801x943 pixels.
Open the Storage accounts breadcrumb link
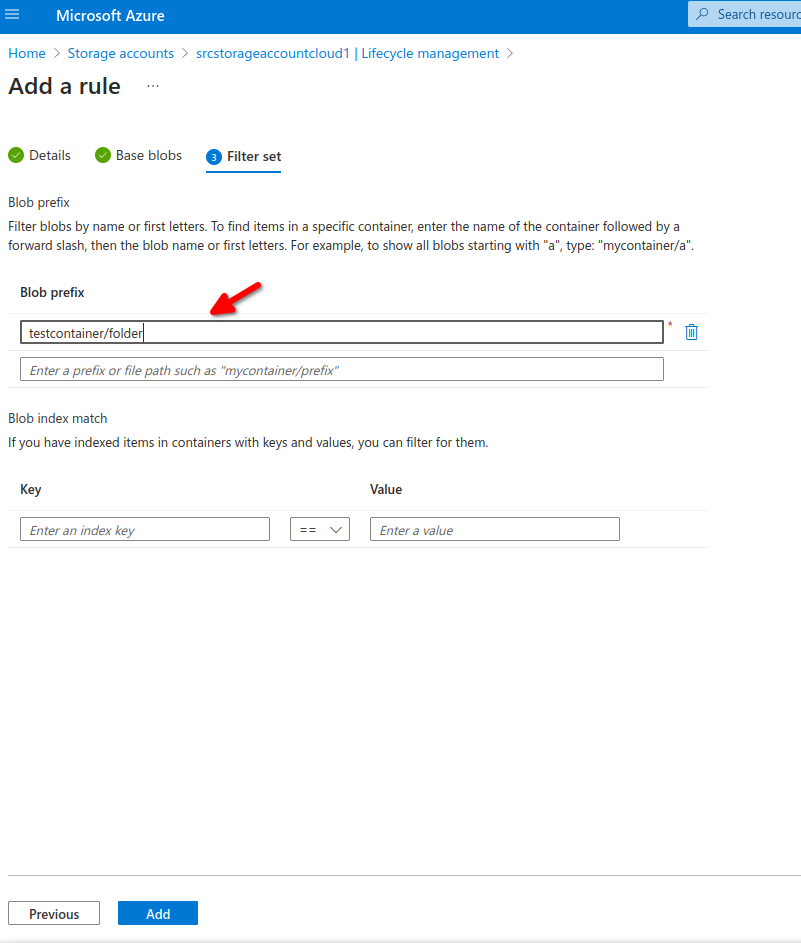[120, 53]
